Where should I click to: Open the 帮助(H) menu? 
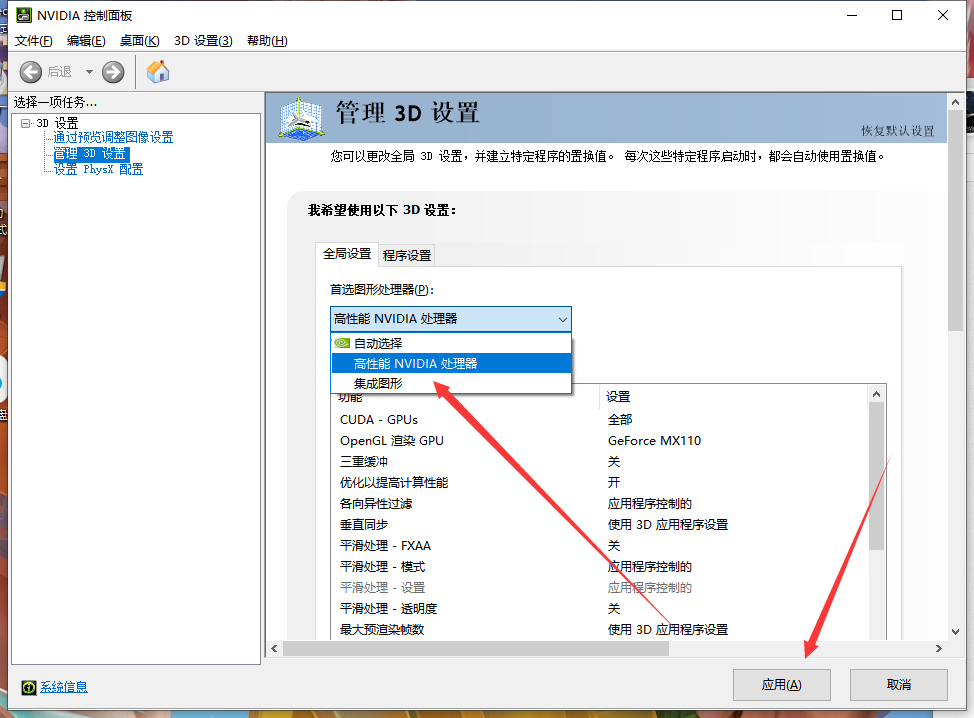pyautogui.click(x=267, y=41)
